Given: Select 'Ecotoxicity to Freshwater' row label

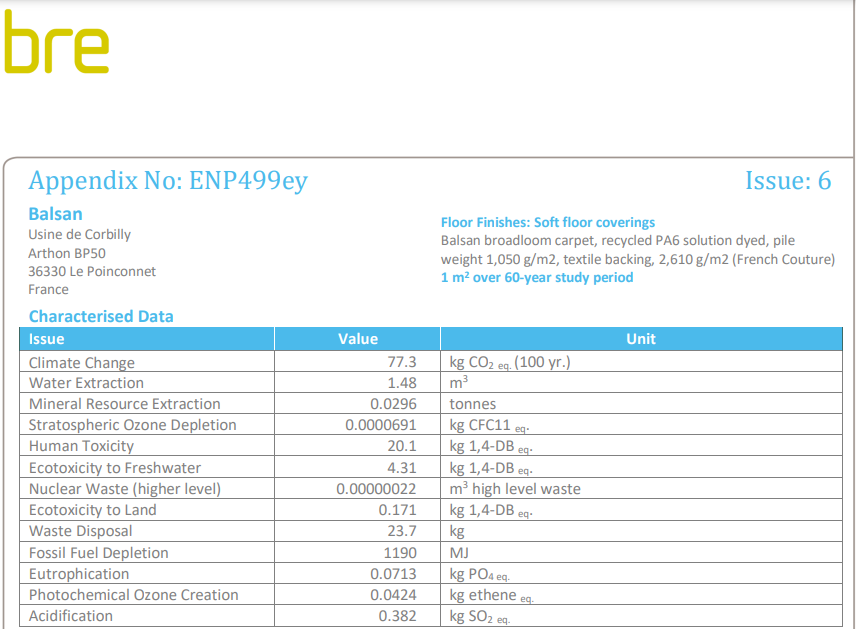Looking at the screenshot, I should [115, 468].
